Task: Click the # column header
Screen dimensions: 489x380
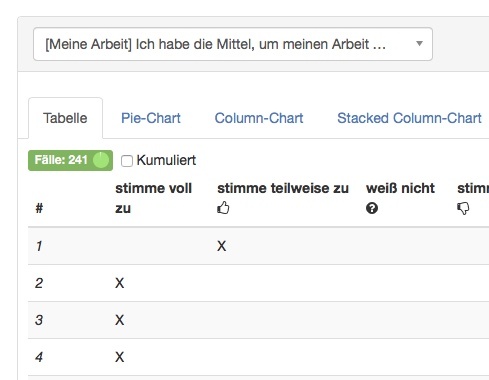Action: point(39,208)
